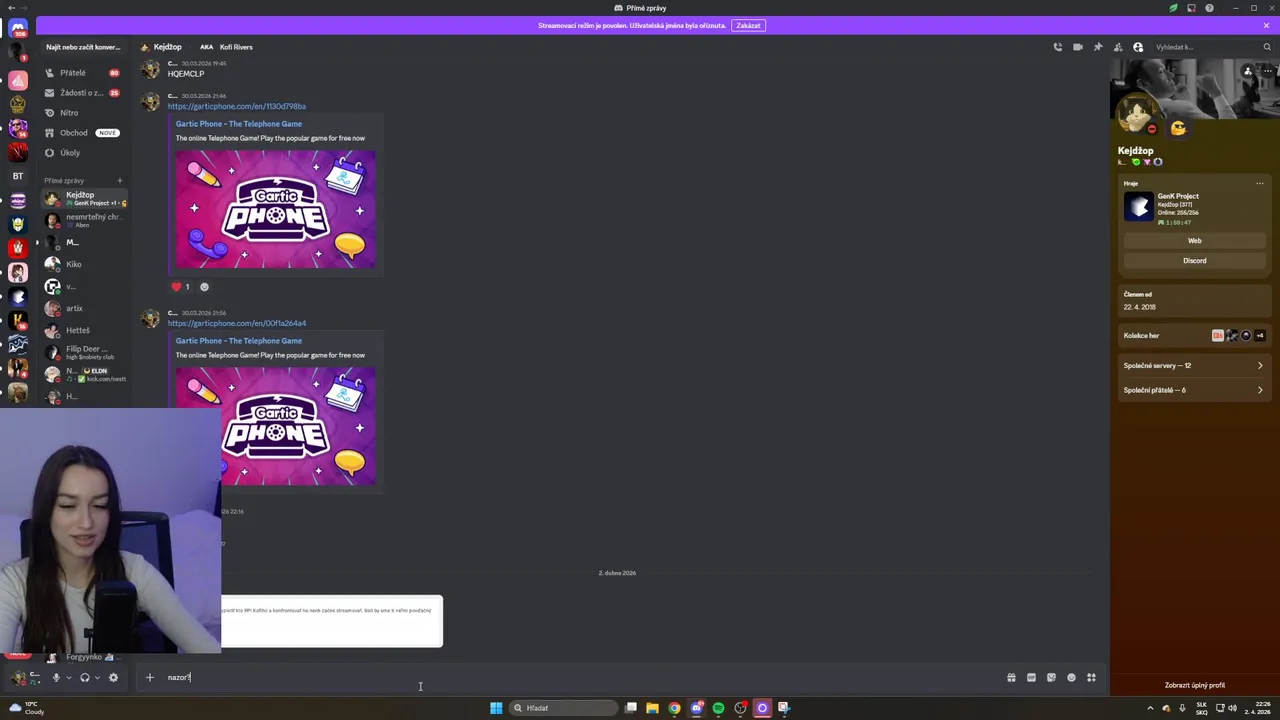Open GenK Project activity more options
The image size is (1280, 720).
click(1259, 184)
